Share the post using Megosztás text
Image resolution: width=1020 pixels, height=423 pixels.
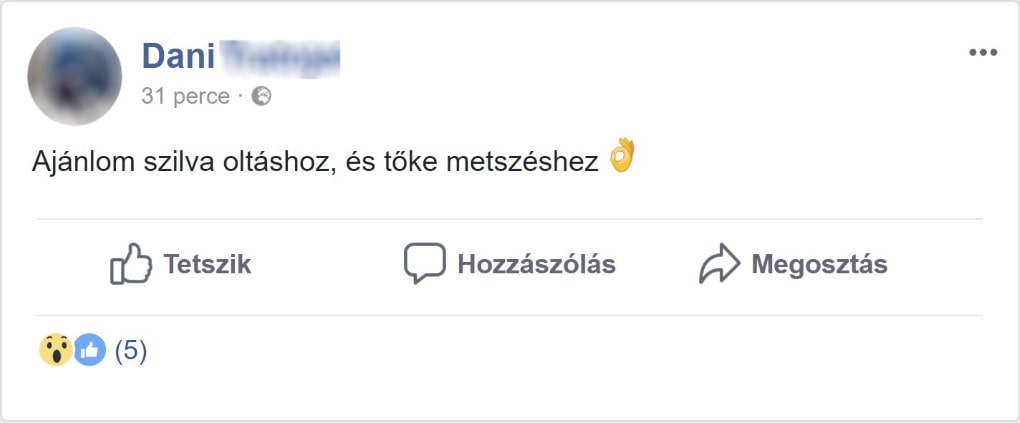pyautogui.click(x=819, y=265)
